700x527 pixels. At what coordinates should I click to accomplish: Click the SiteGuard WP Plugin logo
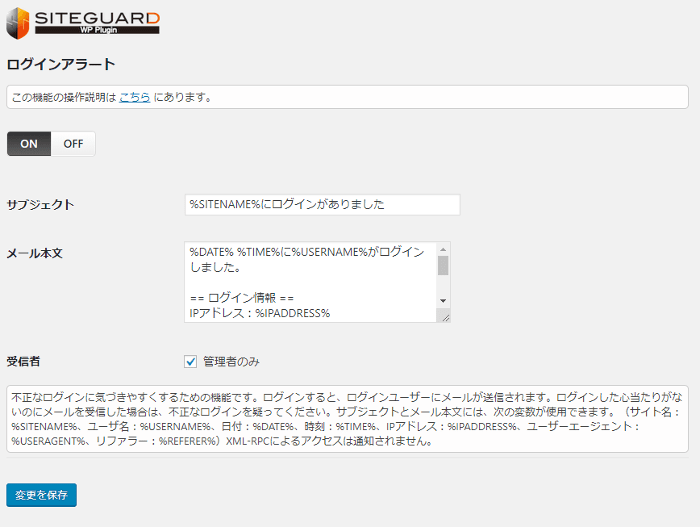coord(83,23)
